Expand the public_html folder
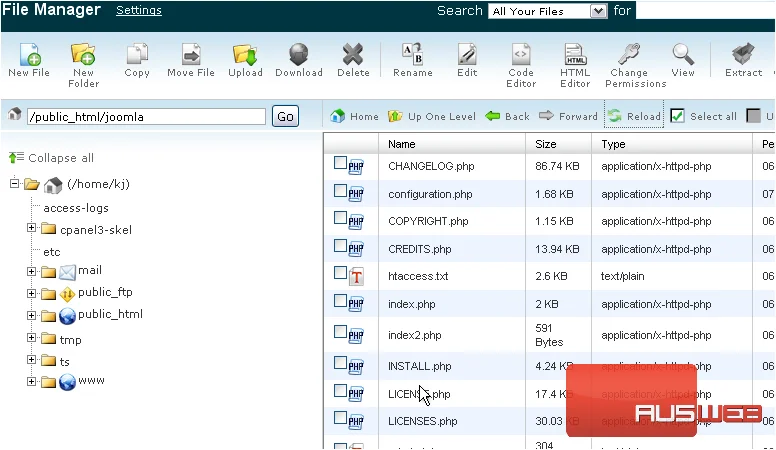The width and height of the screenshot is (776, 450). pyautogui.click(x=31, y=315)
